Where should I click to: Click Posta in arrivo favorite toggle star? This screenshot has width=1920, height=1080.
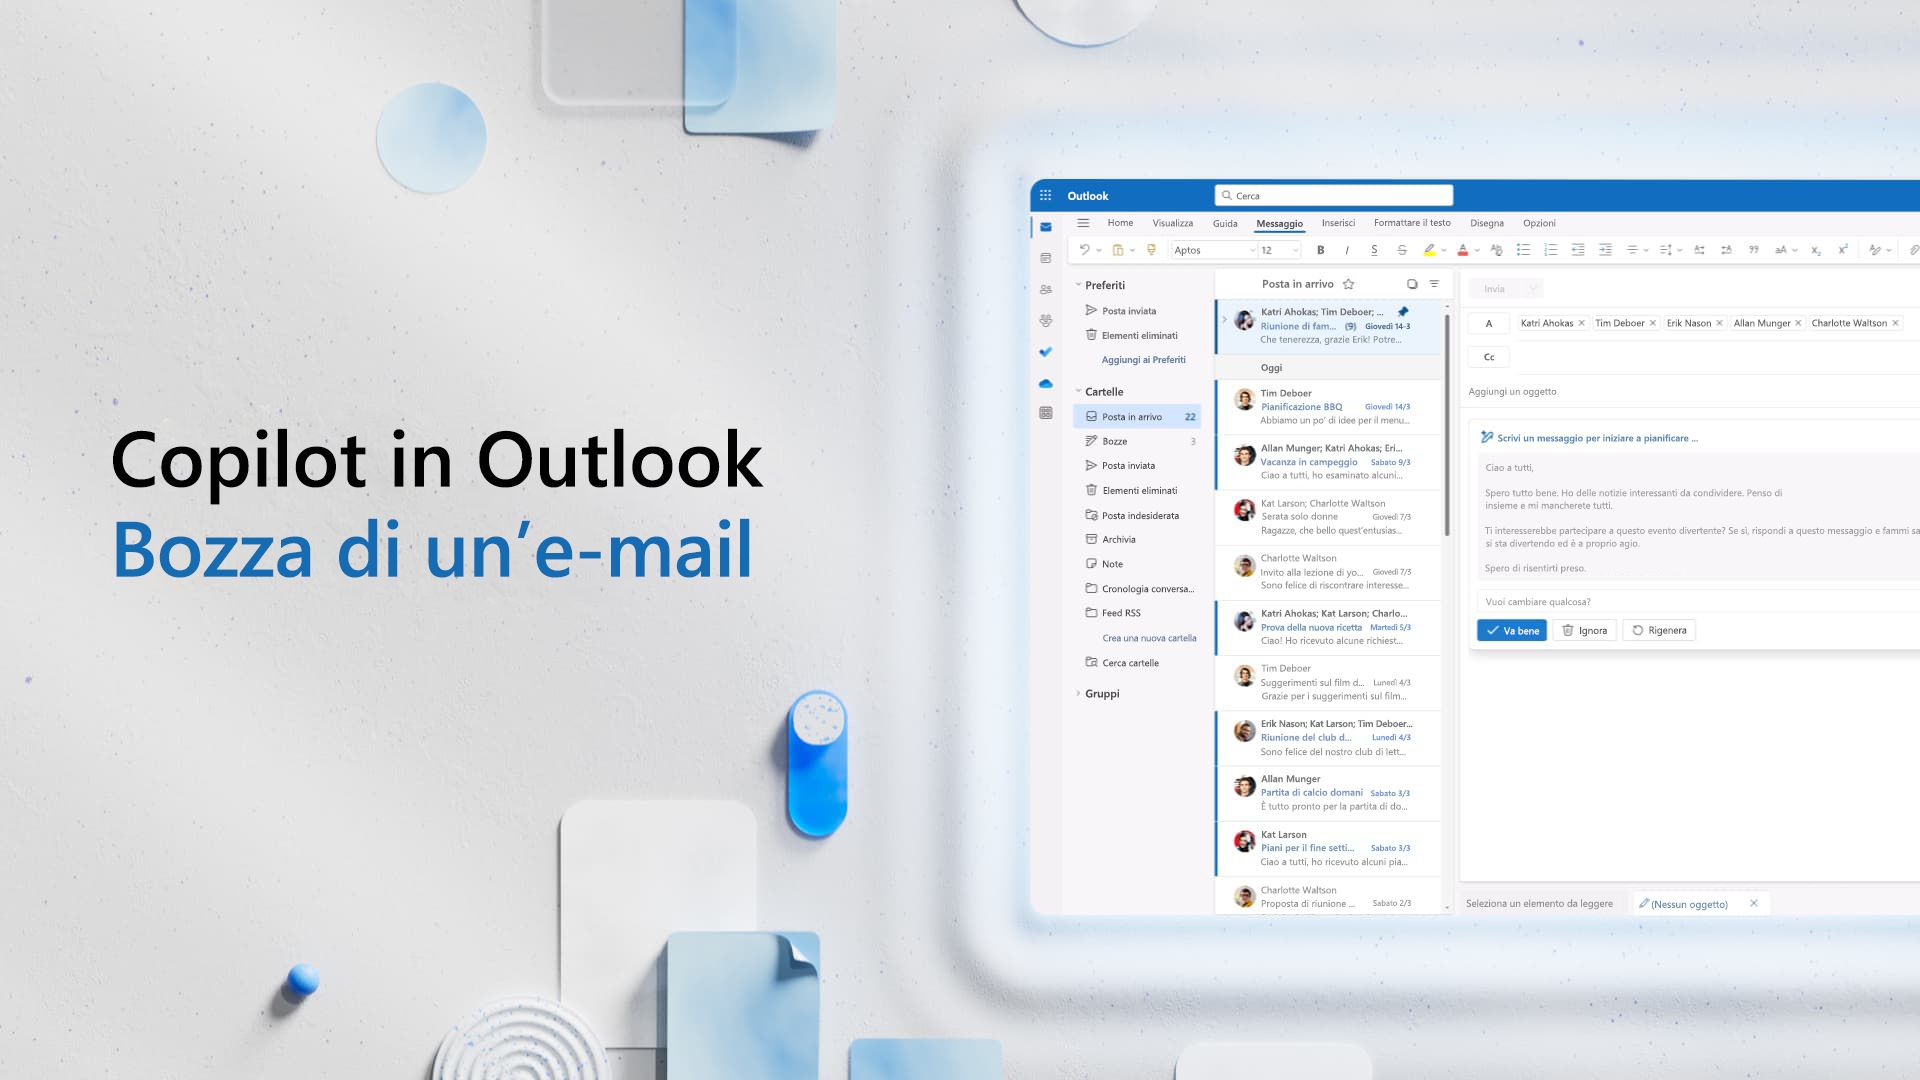tap(1348, 284)
